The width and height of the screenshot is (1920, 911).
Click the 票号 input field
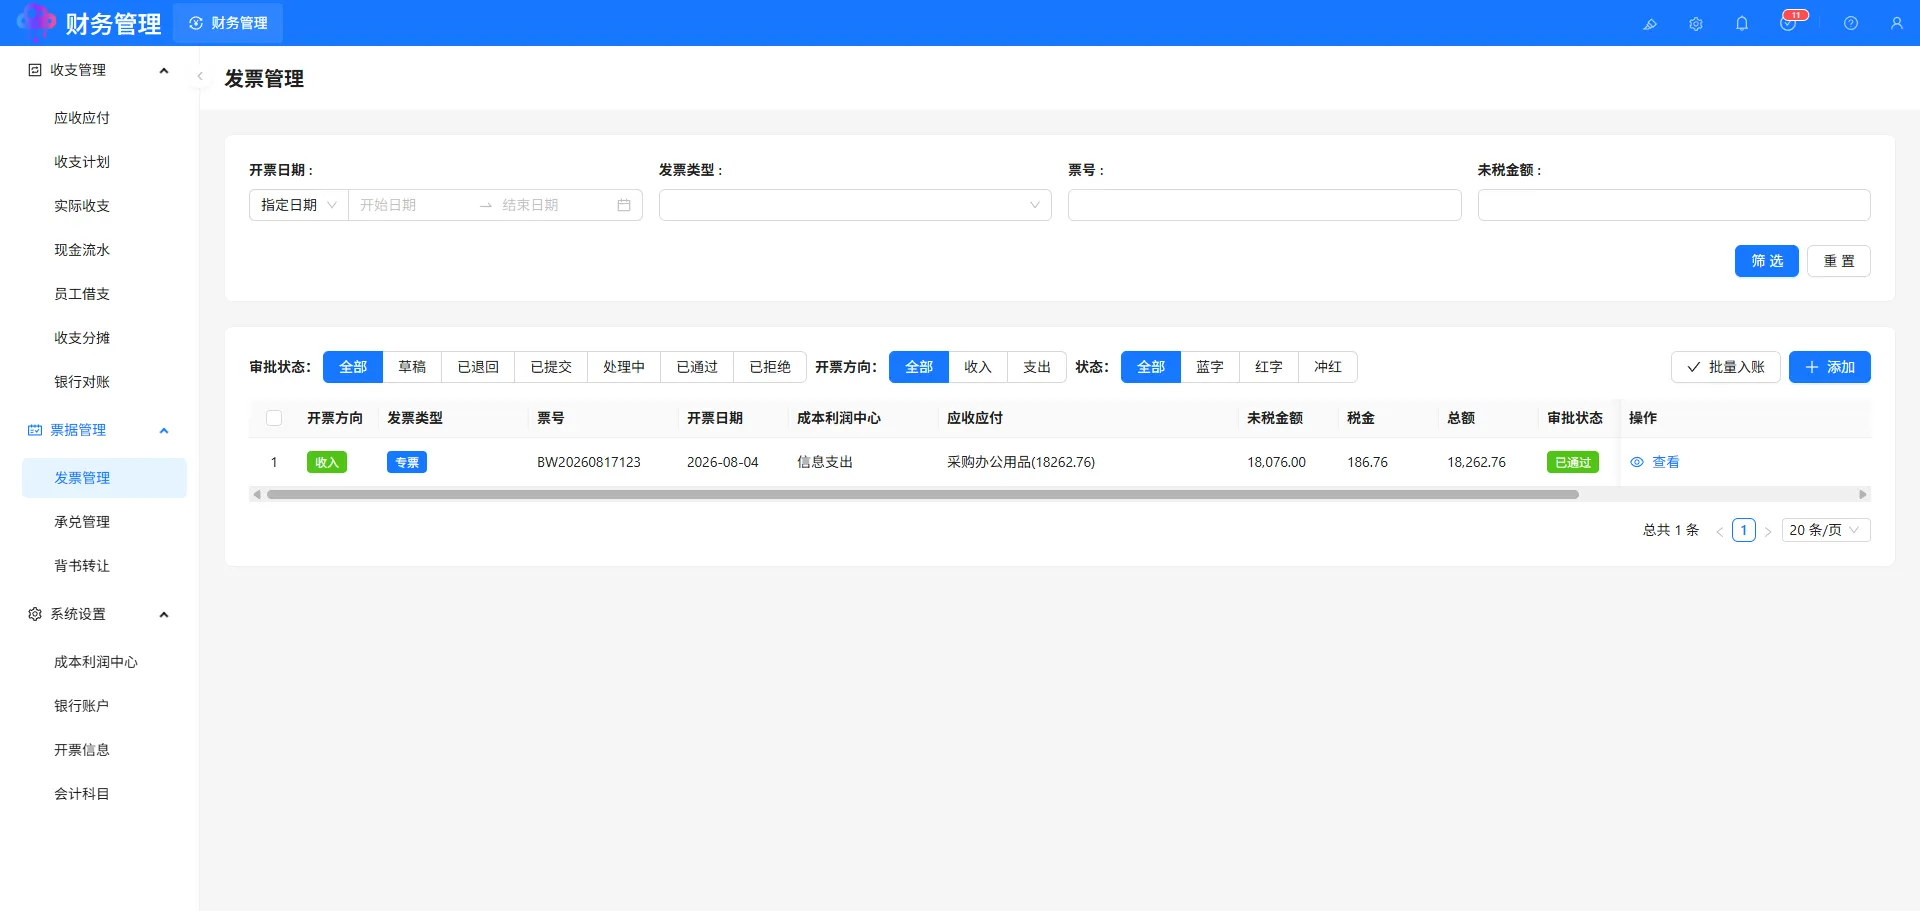[1264, 205]
